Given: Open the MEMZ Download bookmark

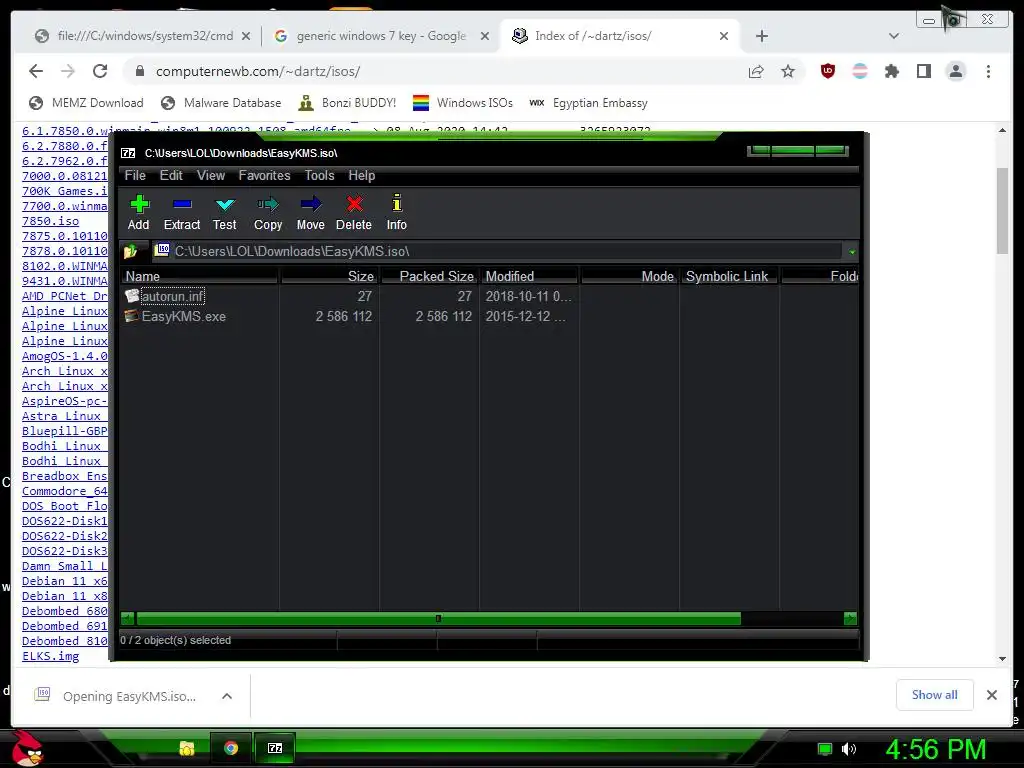Looking at the screenshot, I should pos(86,103).
